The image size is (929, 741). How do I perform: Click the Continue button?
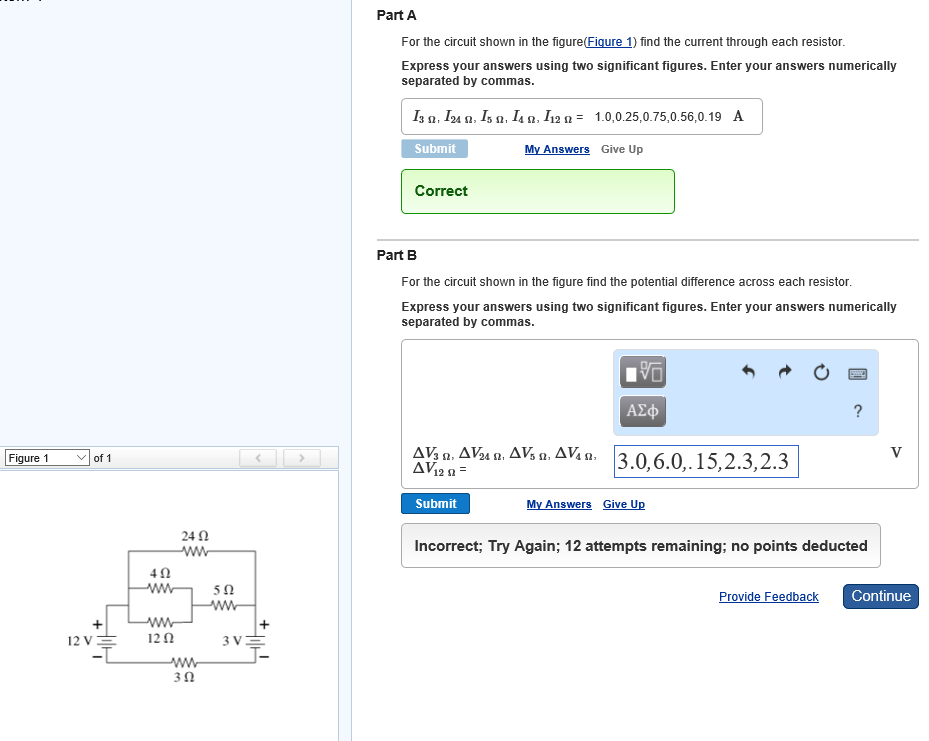point(880,596)
